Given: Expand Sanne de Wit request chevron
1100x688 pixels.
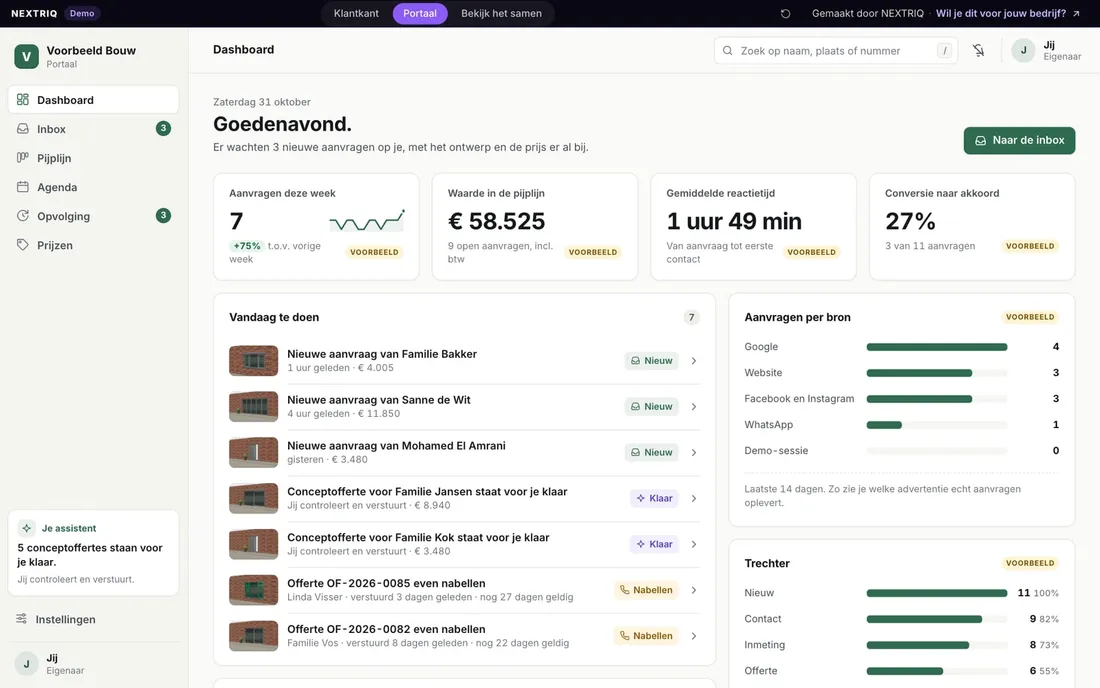Looking at the screenshot, I should [x=694, y=407].
